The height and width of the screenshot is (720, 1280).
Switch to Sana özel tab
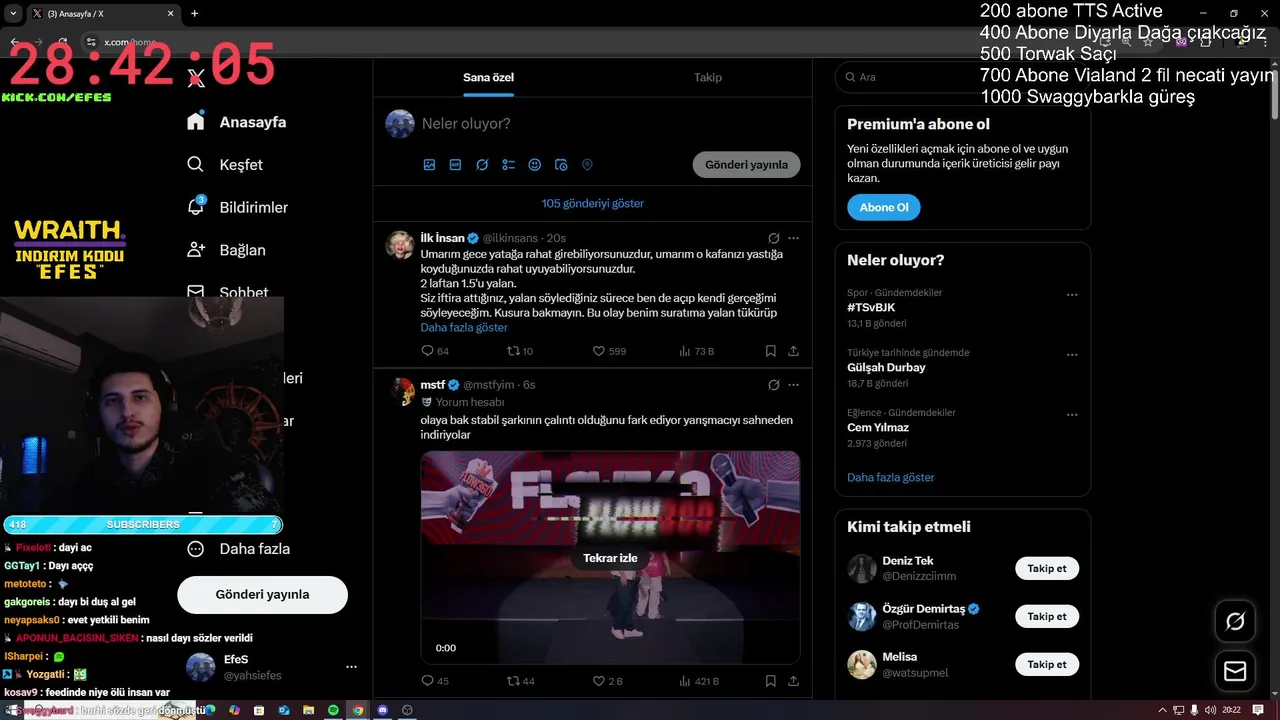tap(488, 77)
